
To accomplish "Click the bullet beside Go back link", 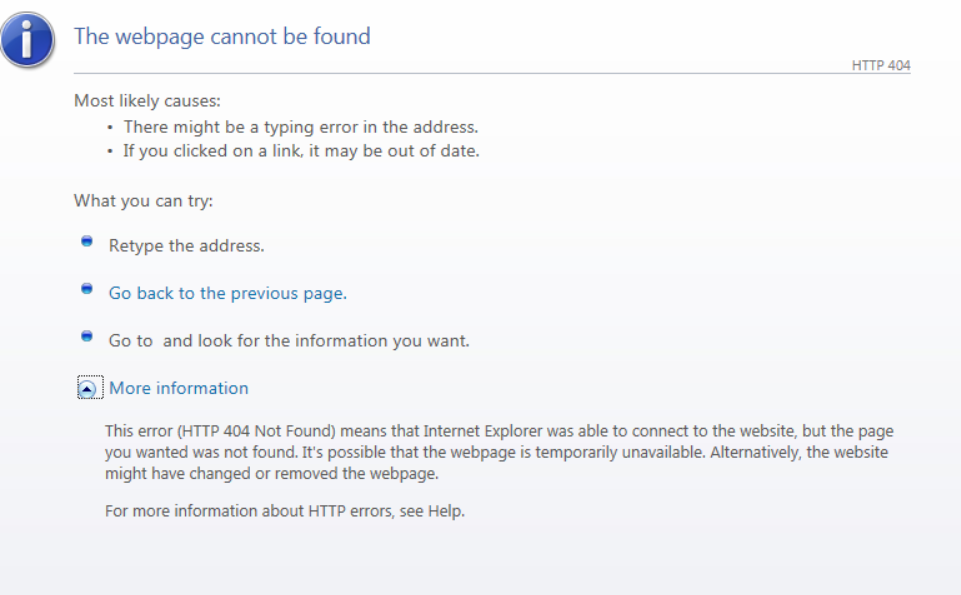I will pos(87,289).
